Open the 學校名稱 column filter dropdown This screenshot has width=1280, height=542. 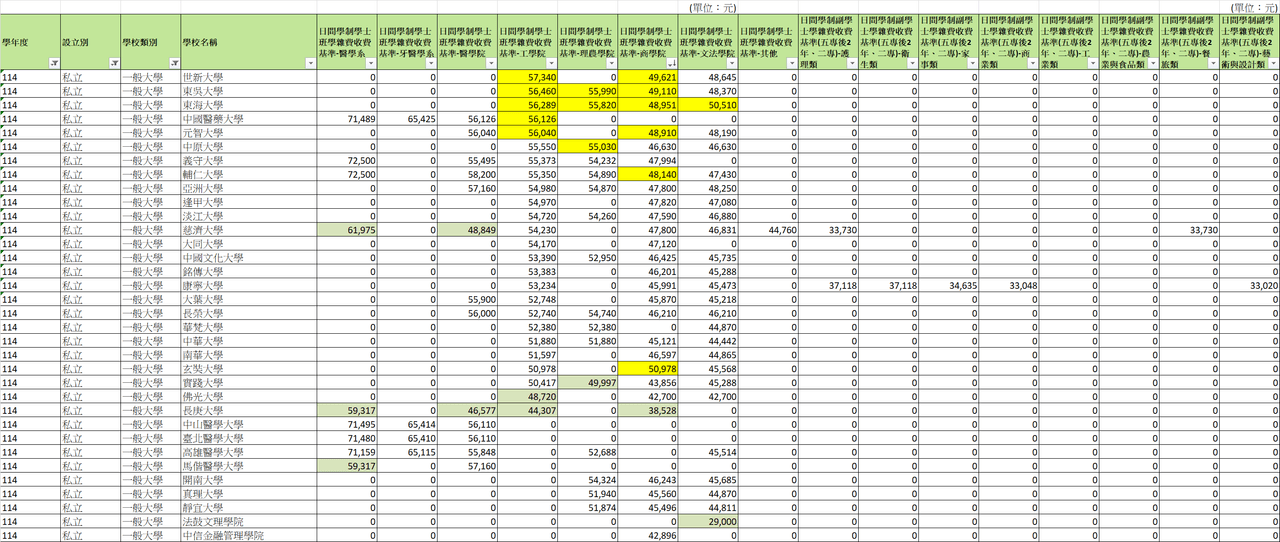click(x=311, y=63)
